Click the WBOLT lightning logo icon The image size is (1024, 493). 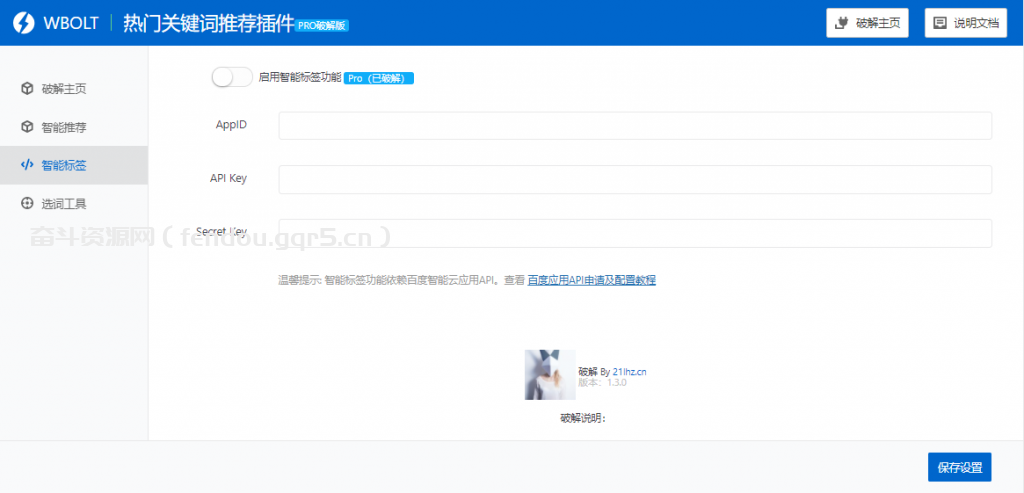coord(23,24)
